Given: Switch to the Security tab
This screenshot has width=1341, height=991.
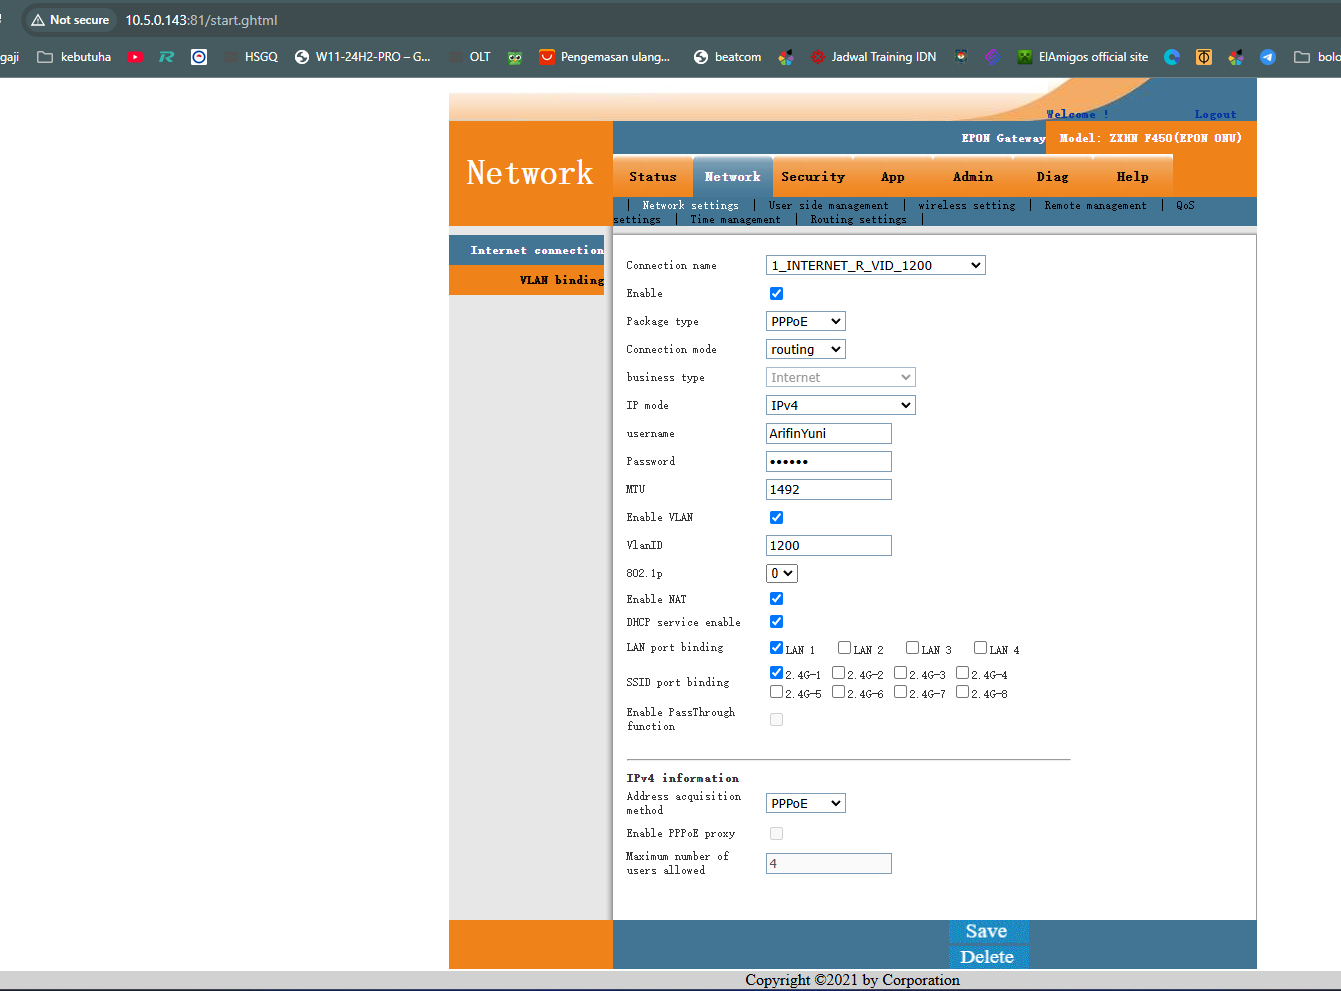Looking at the screenshot, I should coord(812,177).
